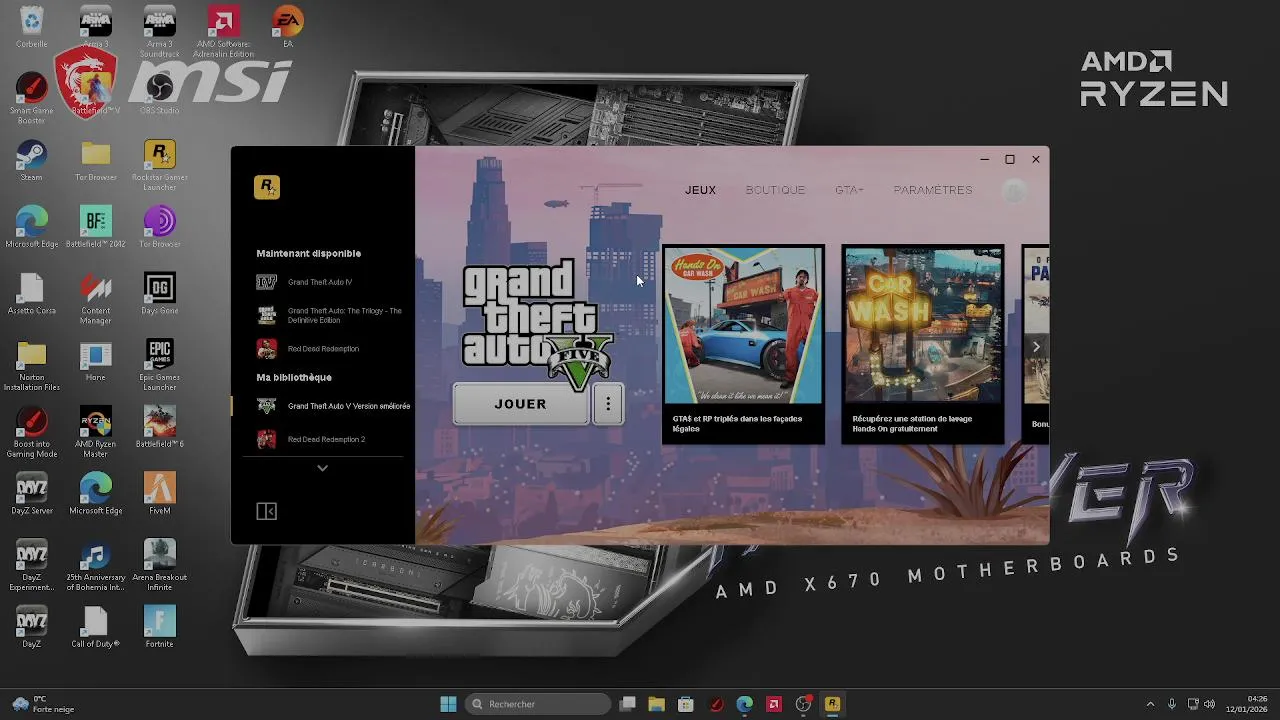
Task: Select the Arma 3 Soundtrack desktop icon
Action: point(160,31)
